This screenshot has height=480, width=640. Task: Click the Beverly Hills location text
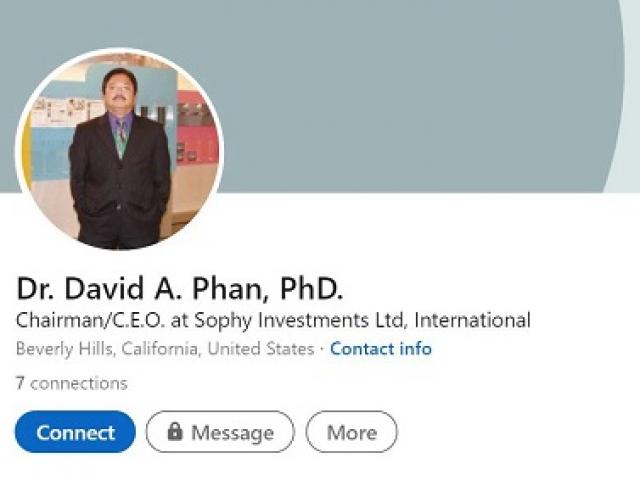65,349
